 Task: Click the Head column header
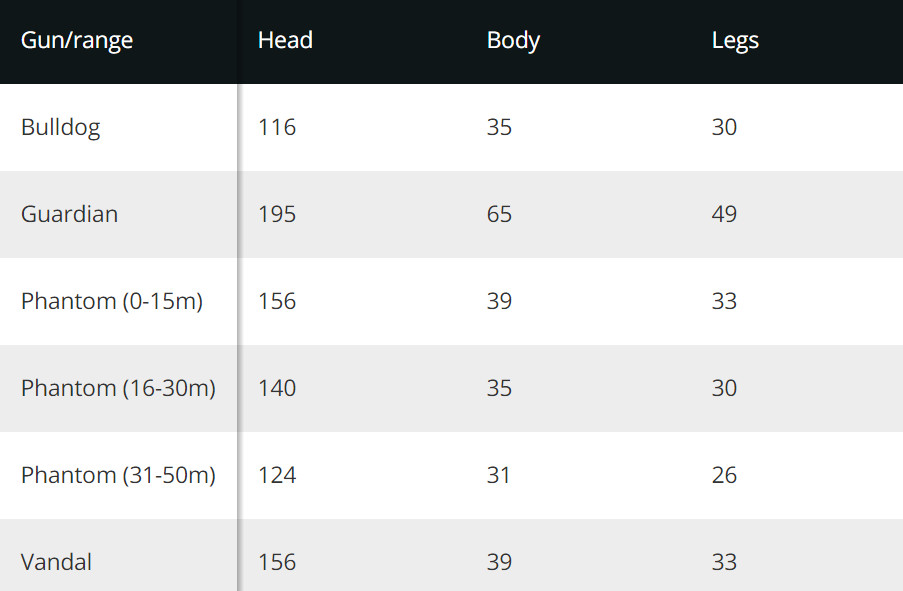[285, 40]
